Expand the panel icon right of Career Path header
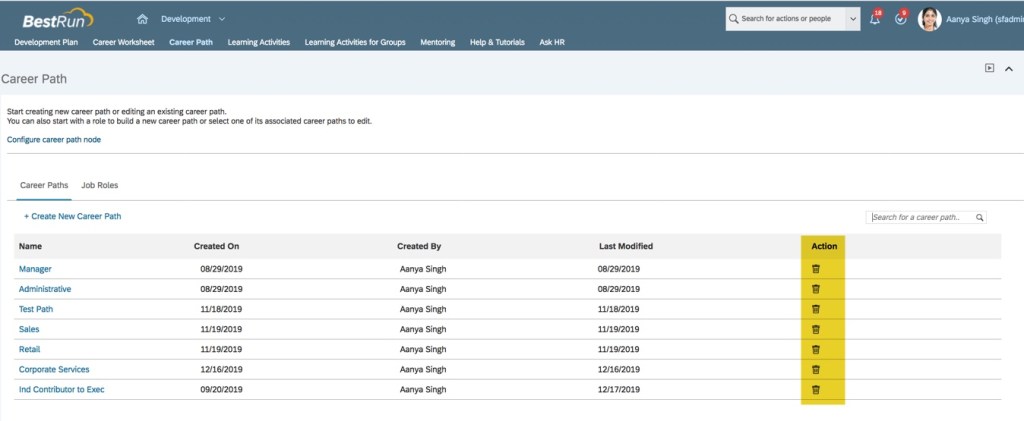 tap(989, 68)
